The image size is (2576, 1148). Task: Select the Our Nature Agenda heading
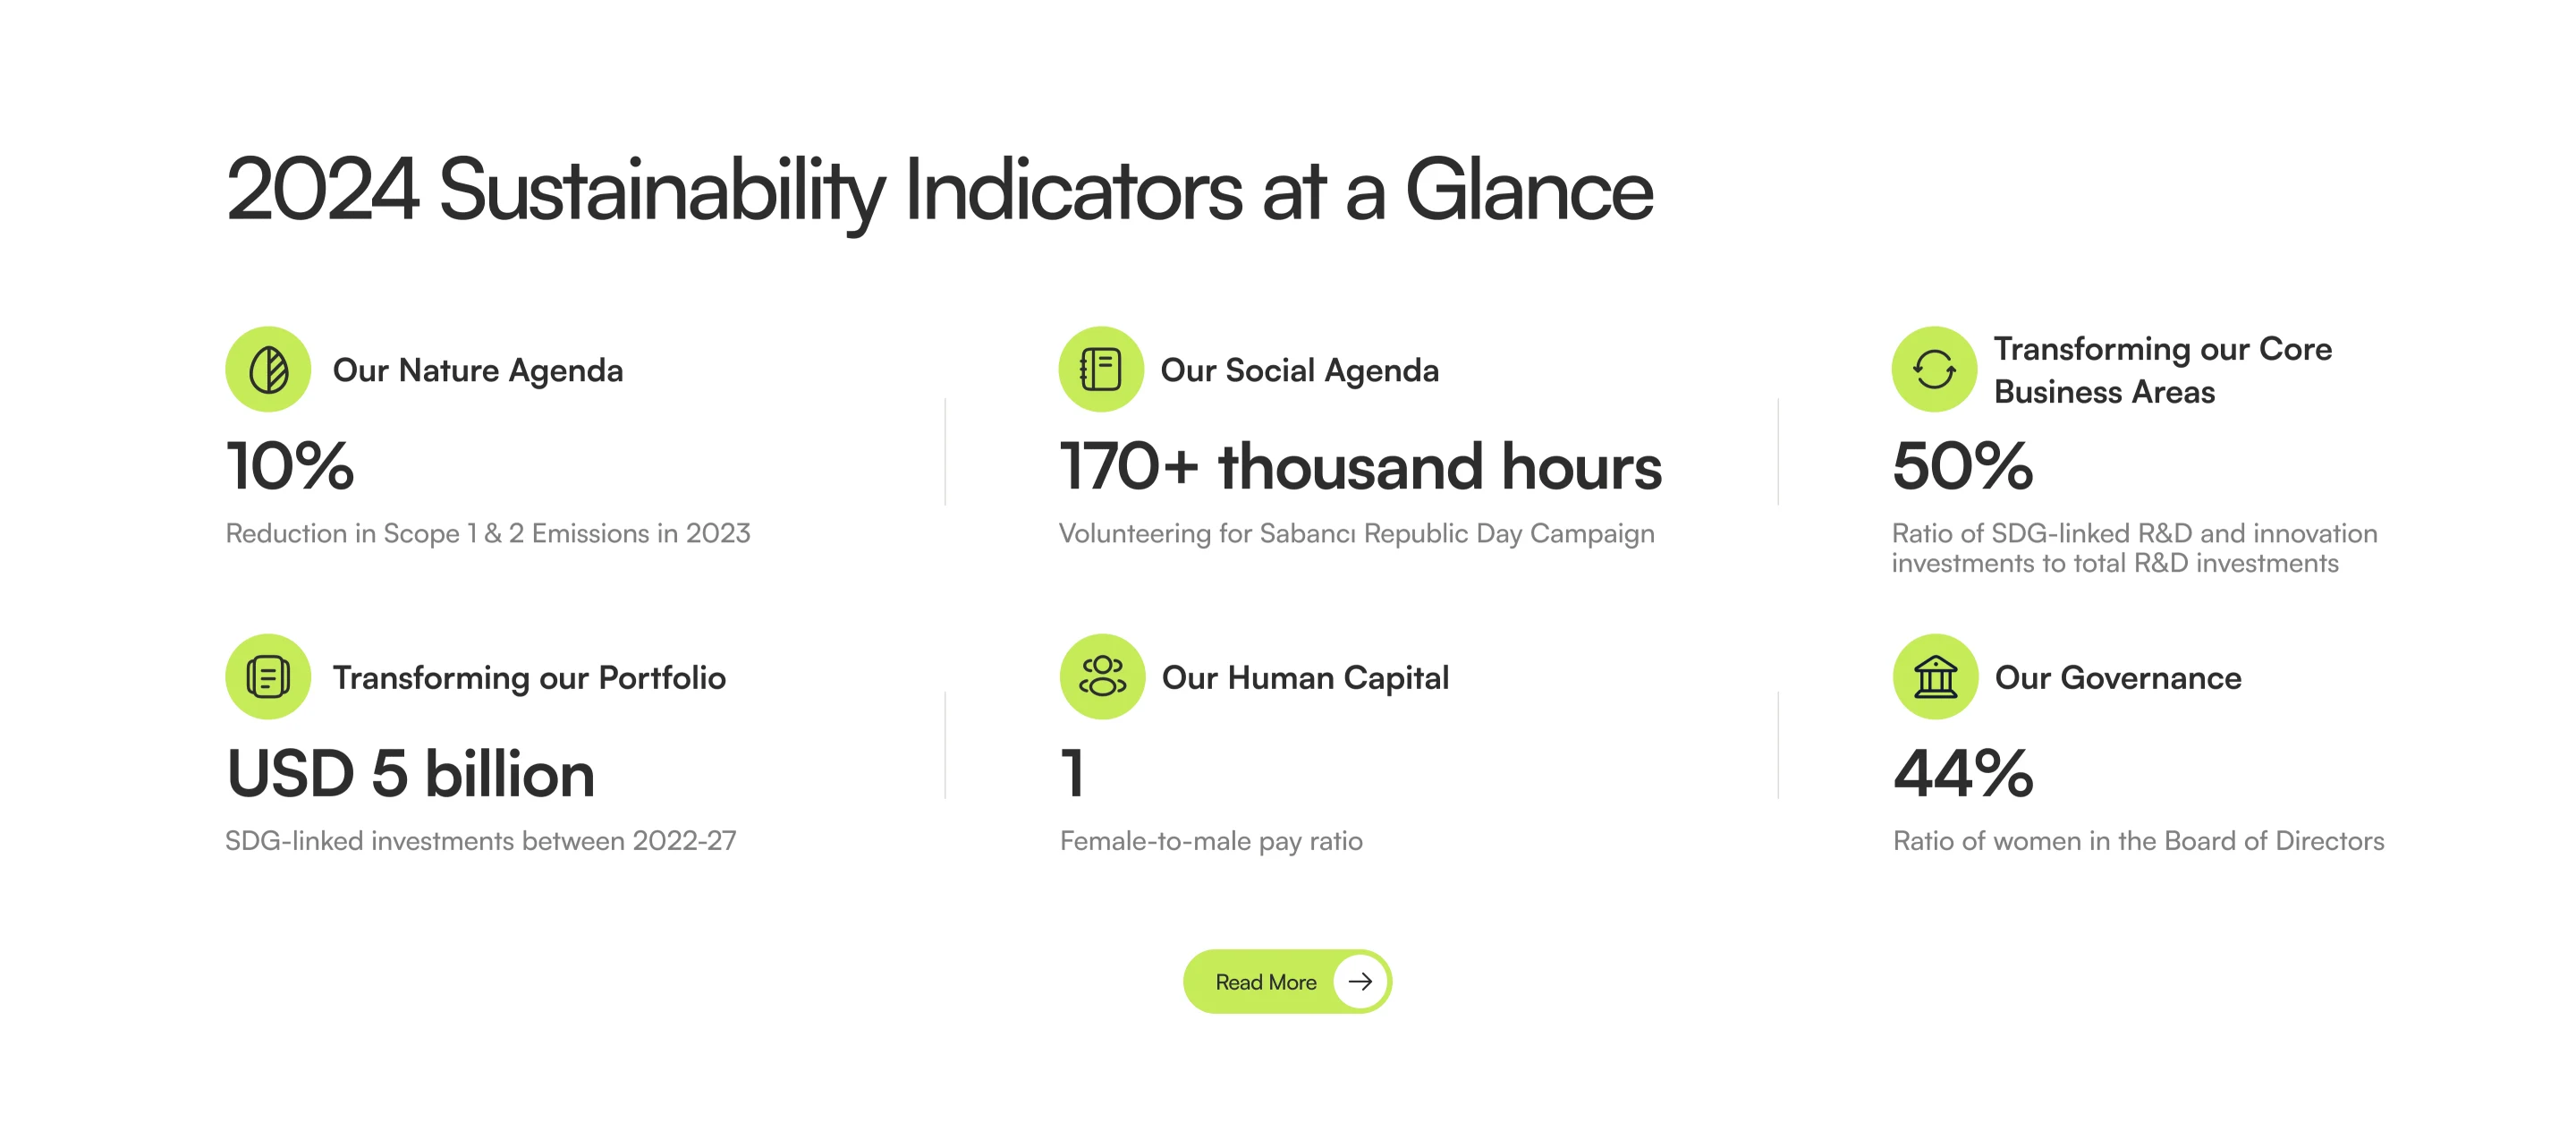click(x=478, y=371)
